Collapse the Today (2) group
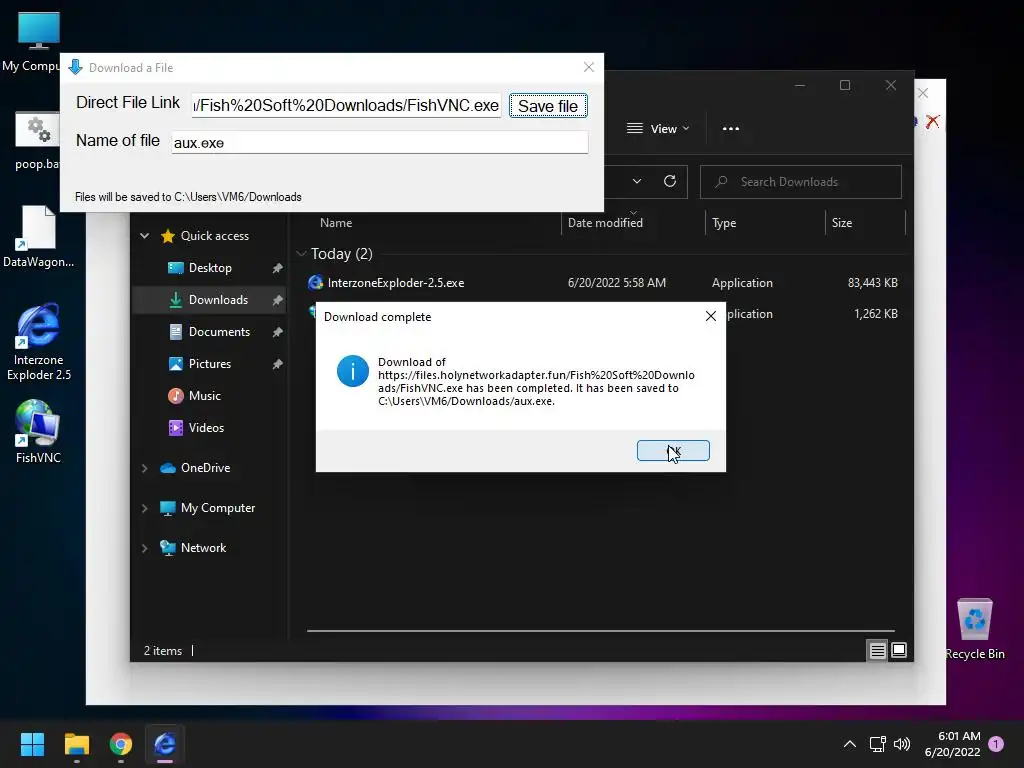Viewport: 1024px width, 768px height. (301, 253)
